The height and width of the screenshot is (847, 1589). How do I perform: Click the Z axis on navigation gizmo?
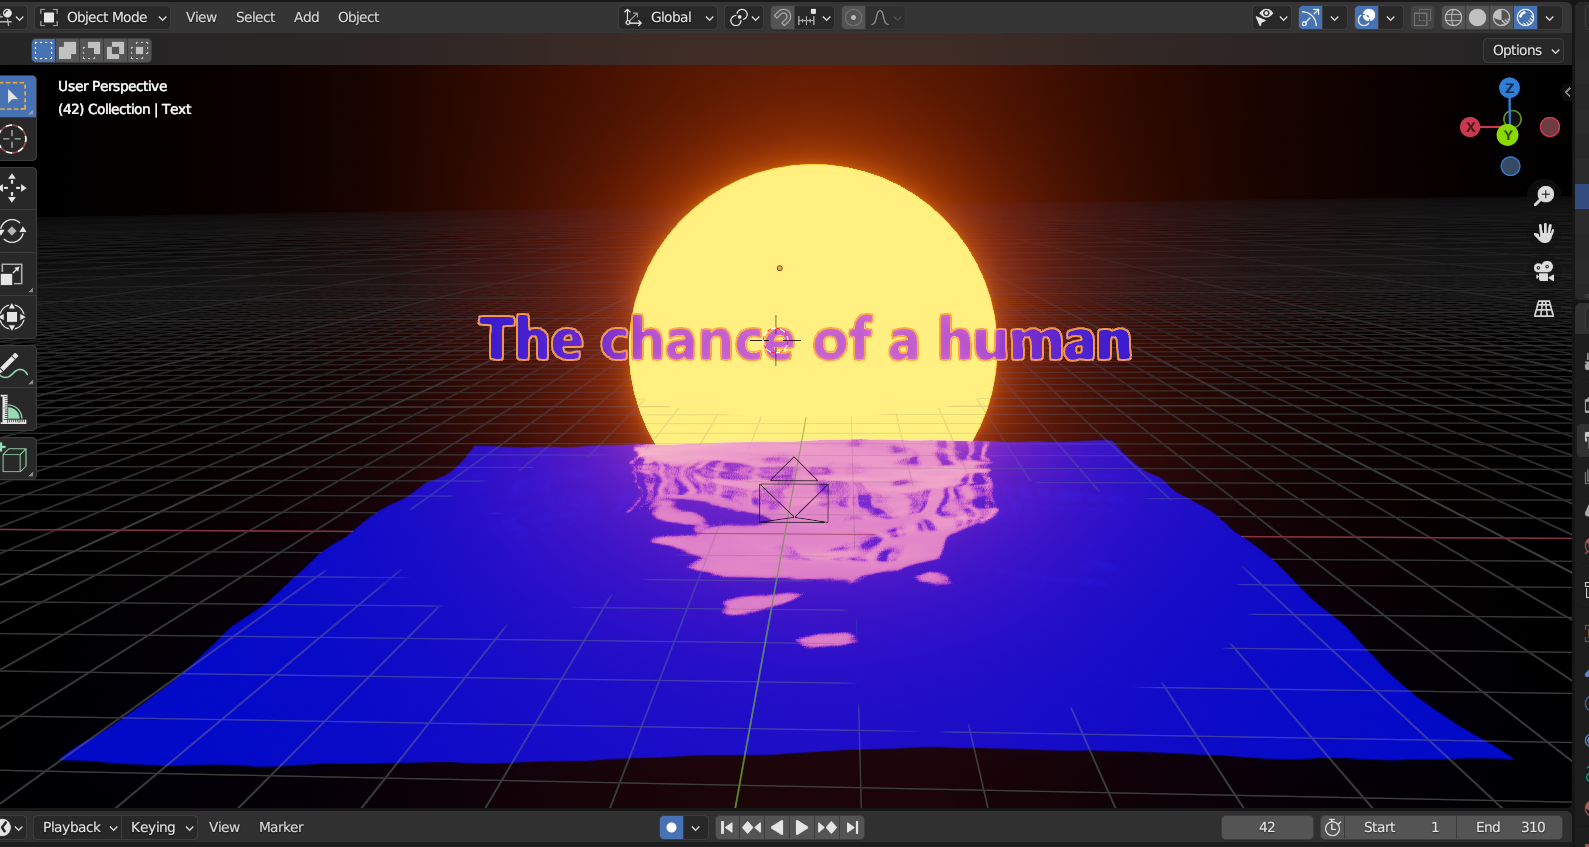click(1509, 88)
